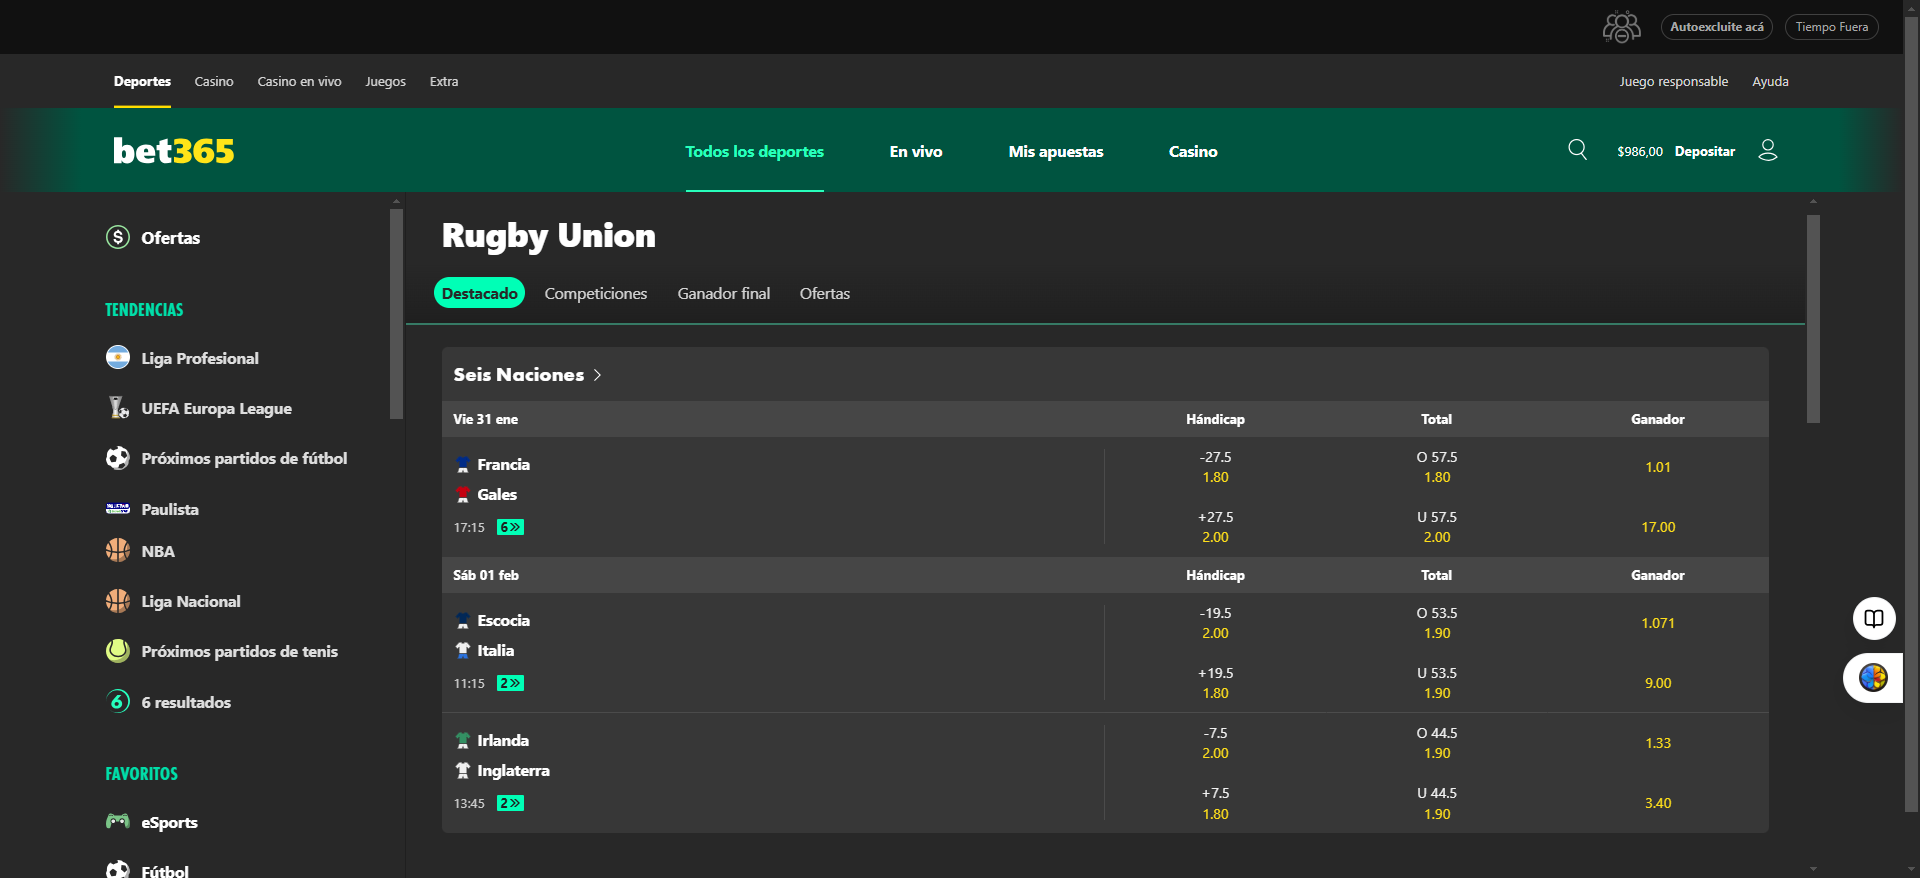
Task: Select Escocia handicap -19.5 at 2.00
Action: click(x=1215, y=623)
